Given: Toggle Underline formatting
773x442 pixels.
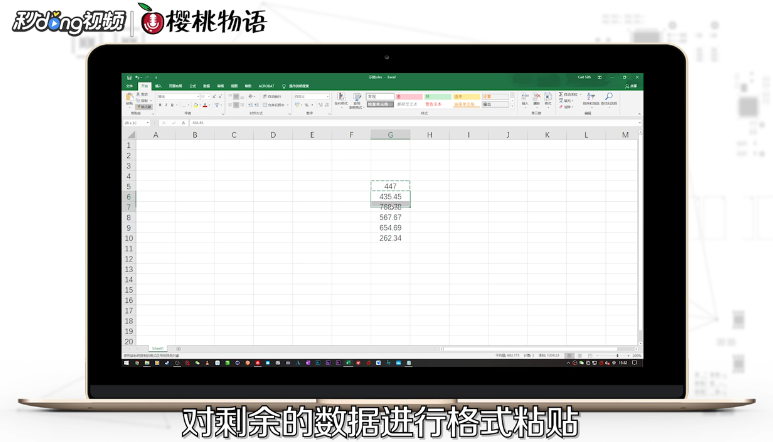Looking at the screenshot, I should (x=172, y=105).
